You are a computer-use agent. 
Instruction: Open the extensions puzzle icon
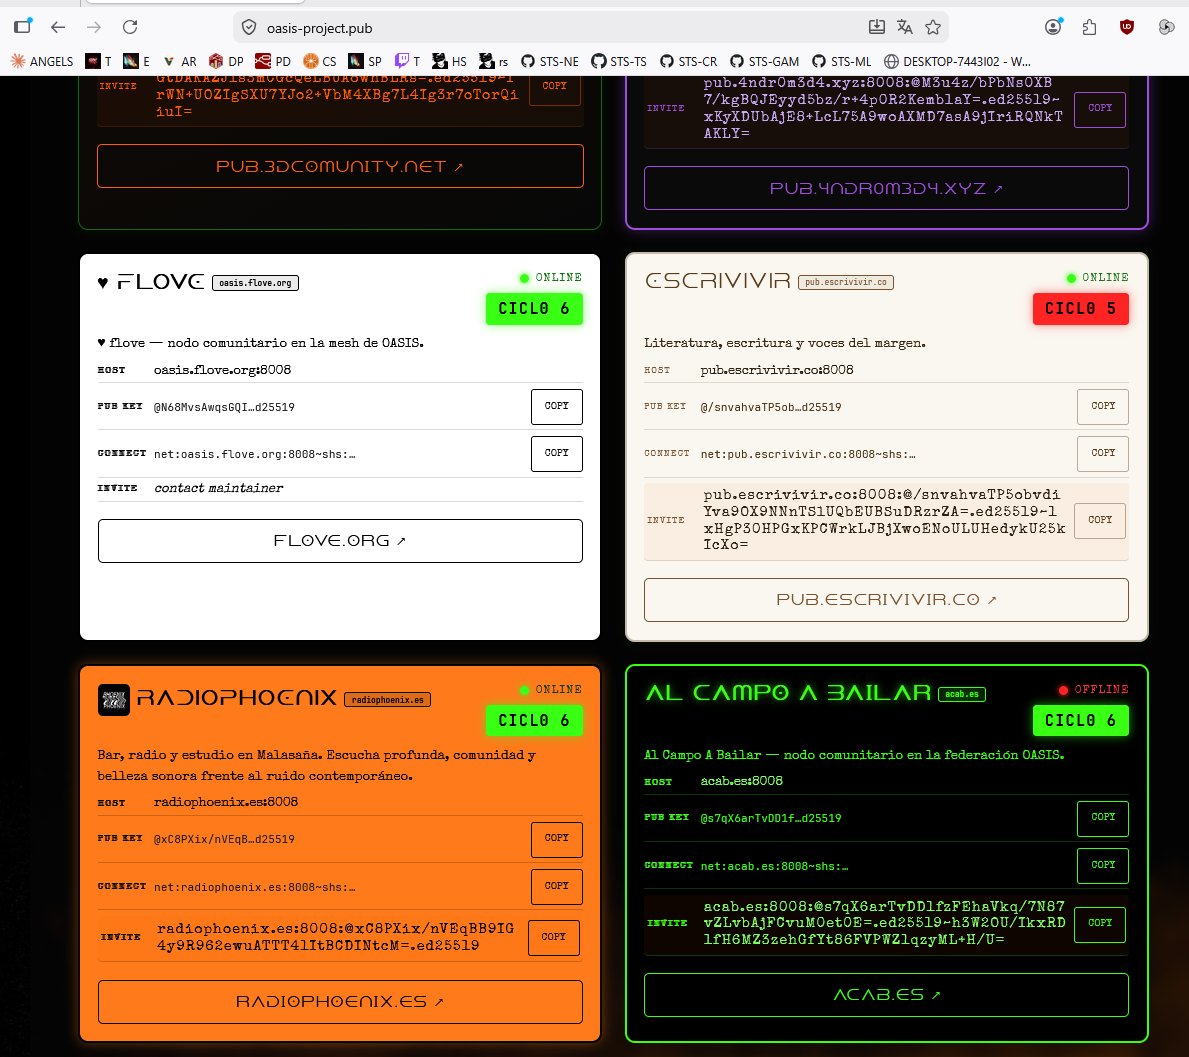(x=1090, y=27)
